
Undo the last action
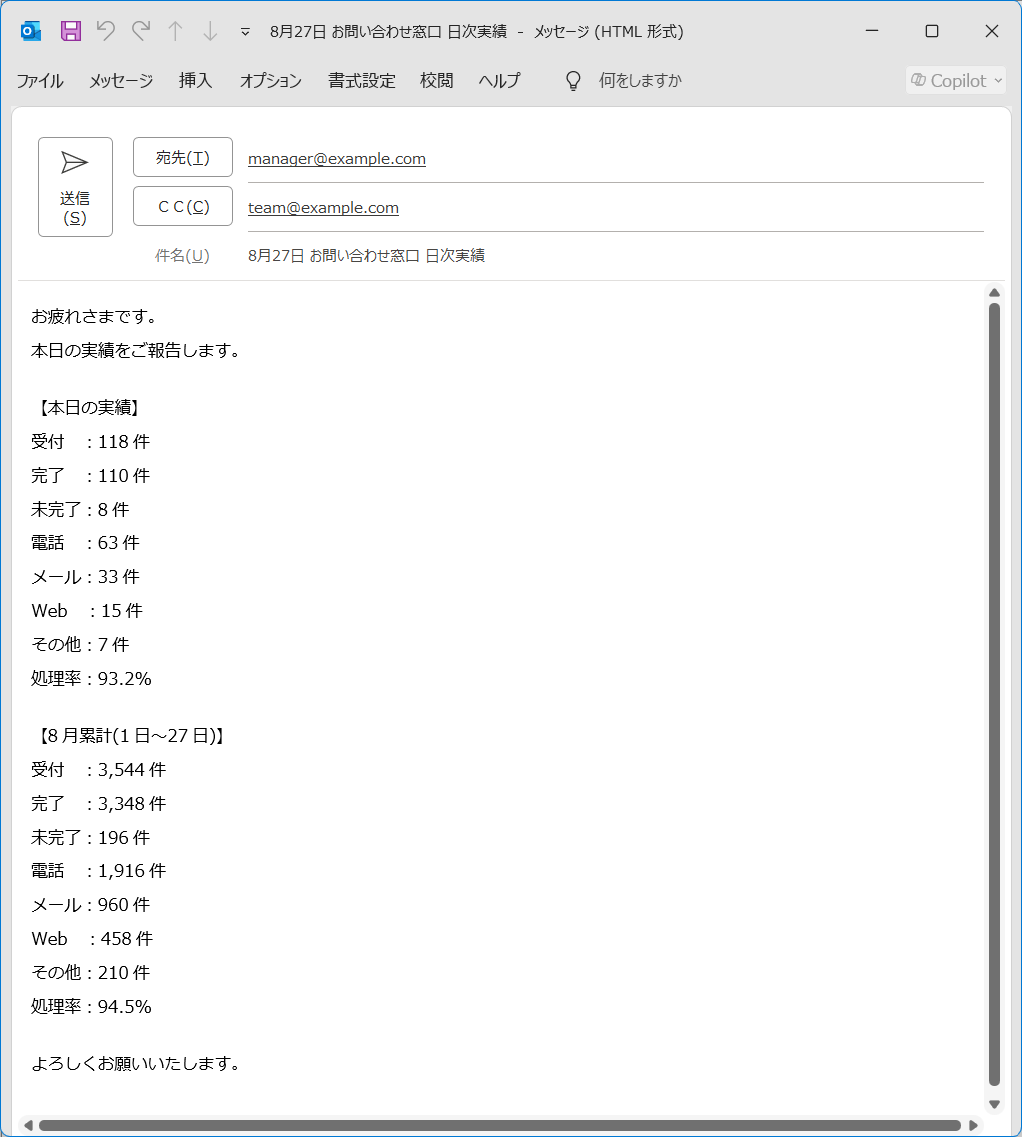[x=106, y=31]
